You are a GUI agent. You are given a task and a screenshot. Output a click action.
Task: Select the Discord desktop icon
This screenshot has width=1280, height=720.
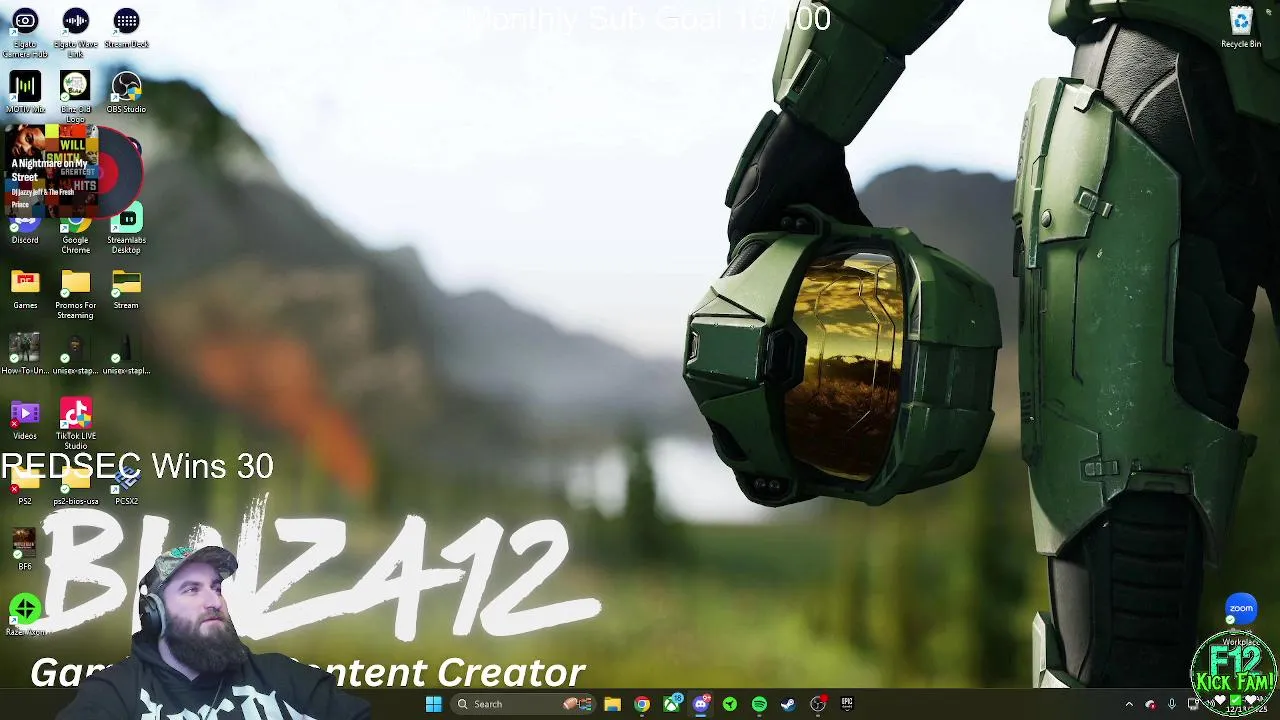[x=25, y=224]
